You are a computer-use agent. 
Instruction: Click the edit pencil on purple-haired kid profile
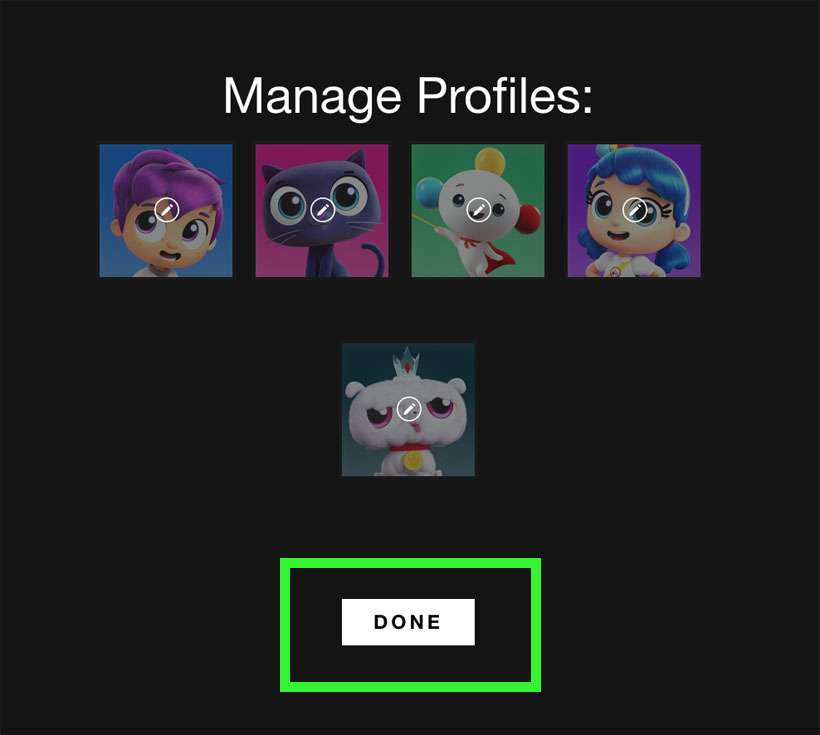coord(167,210)
